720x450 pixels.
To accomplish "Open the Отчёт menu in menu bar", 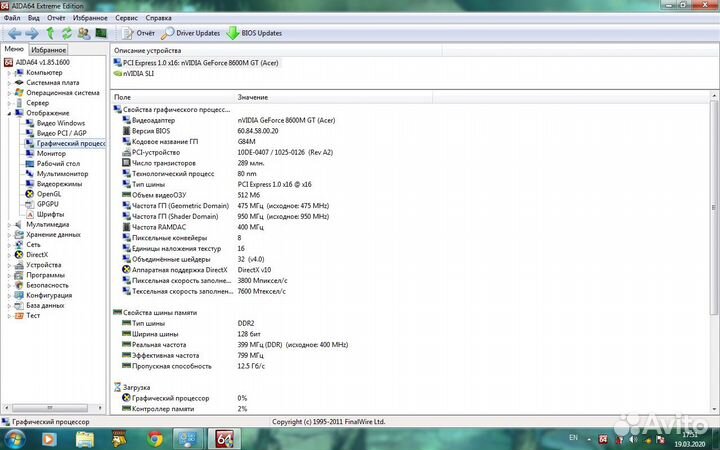I will [56, 18].
